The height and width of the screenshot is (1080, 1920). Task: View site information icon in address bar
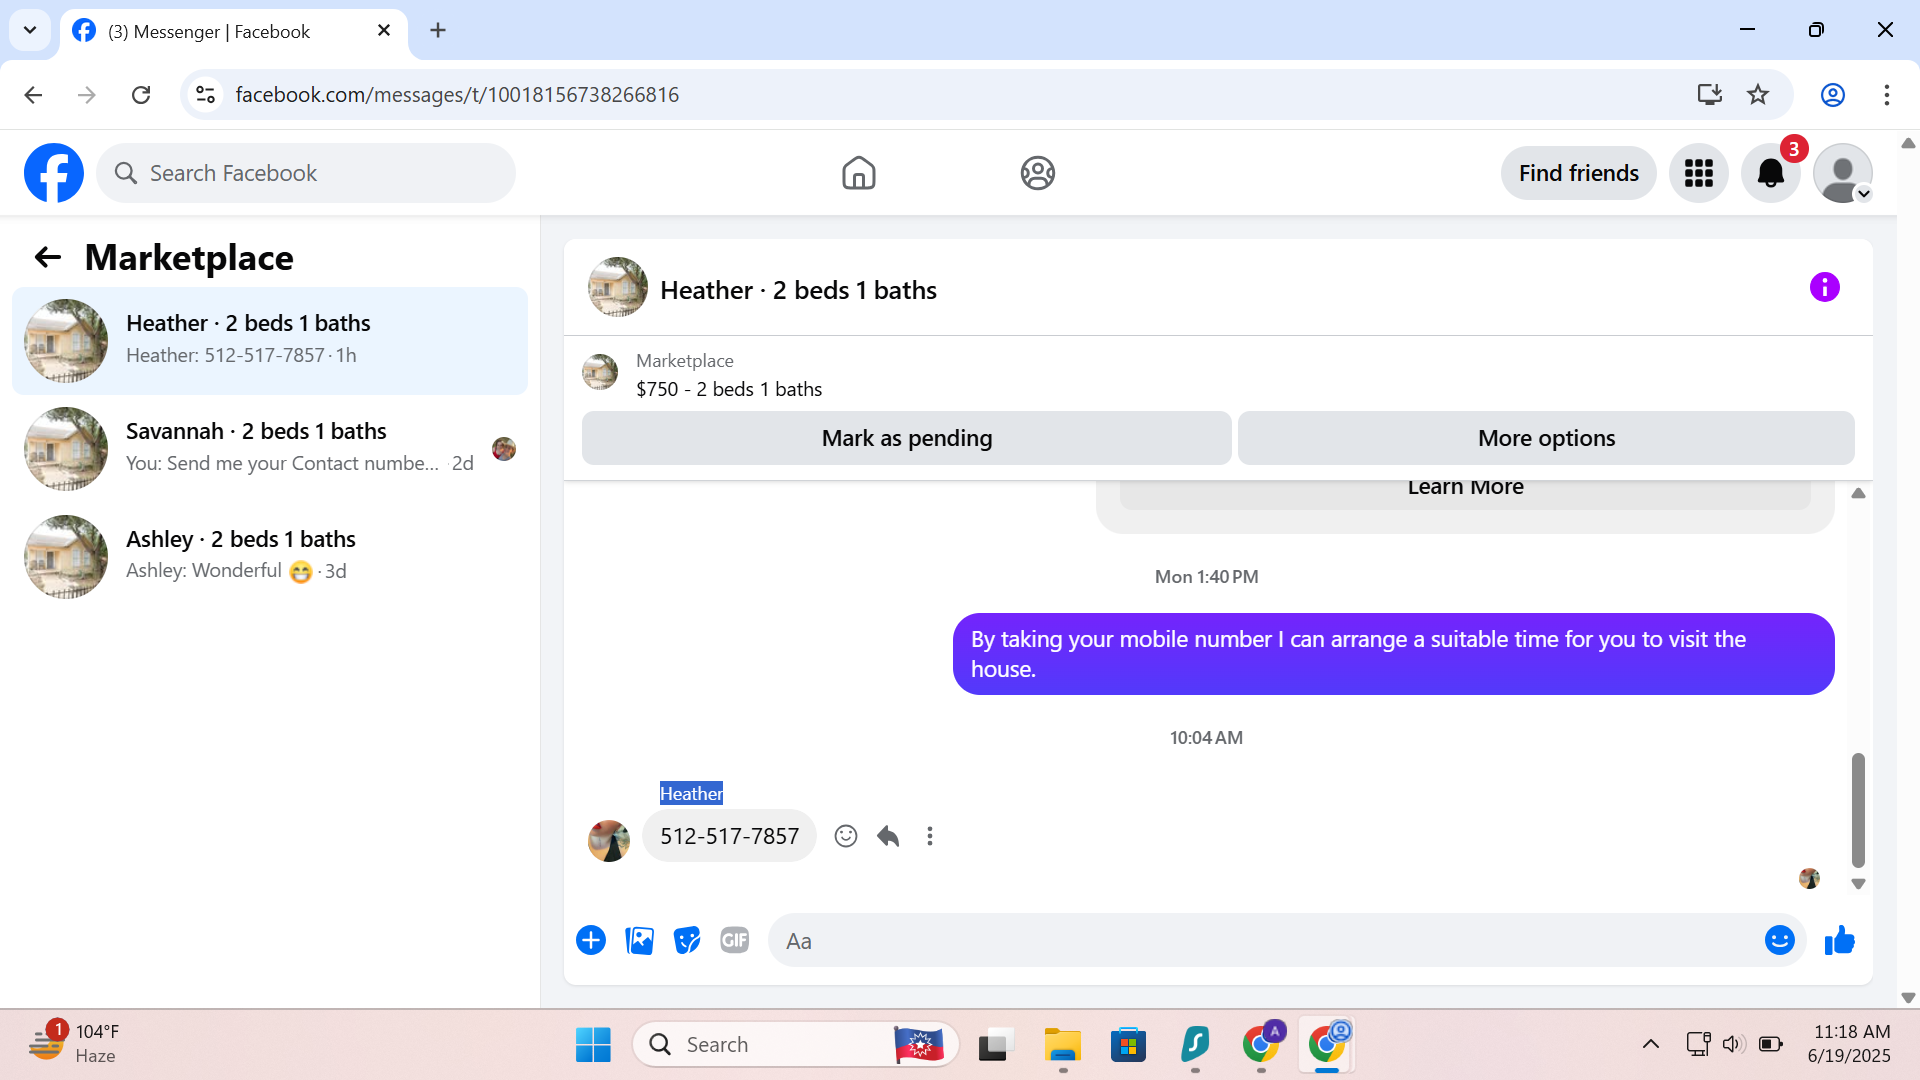205,95
